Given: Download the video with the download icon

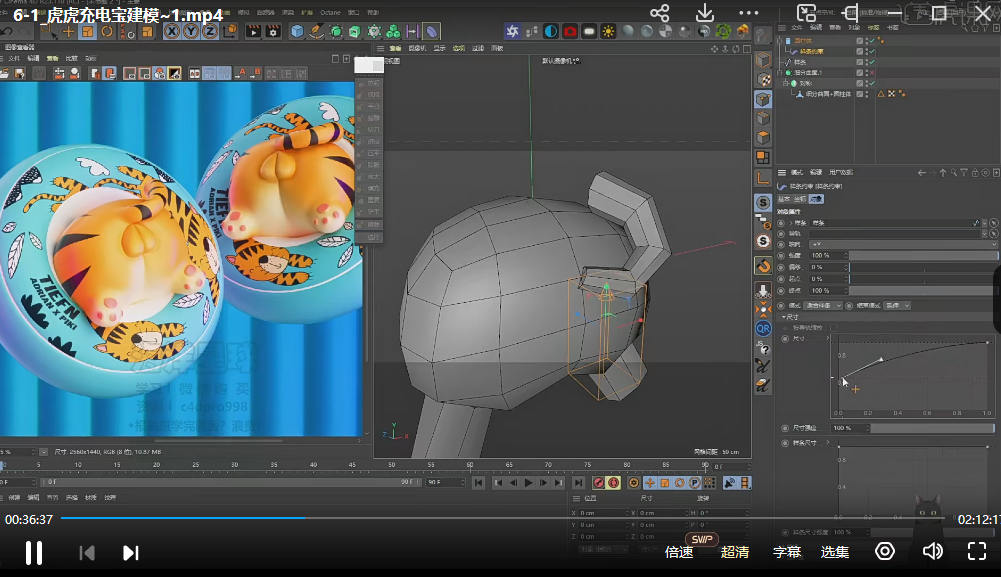Looking at the screenshot, I should (705, 13).
